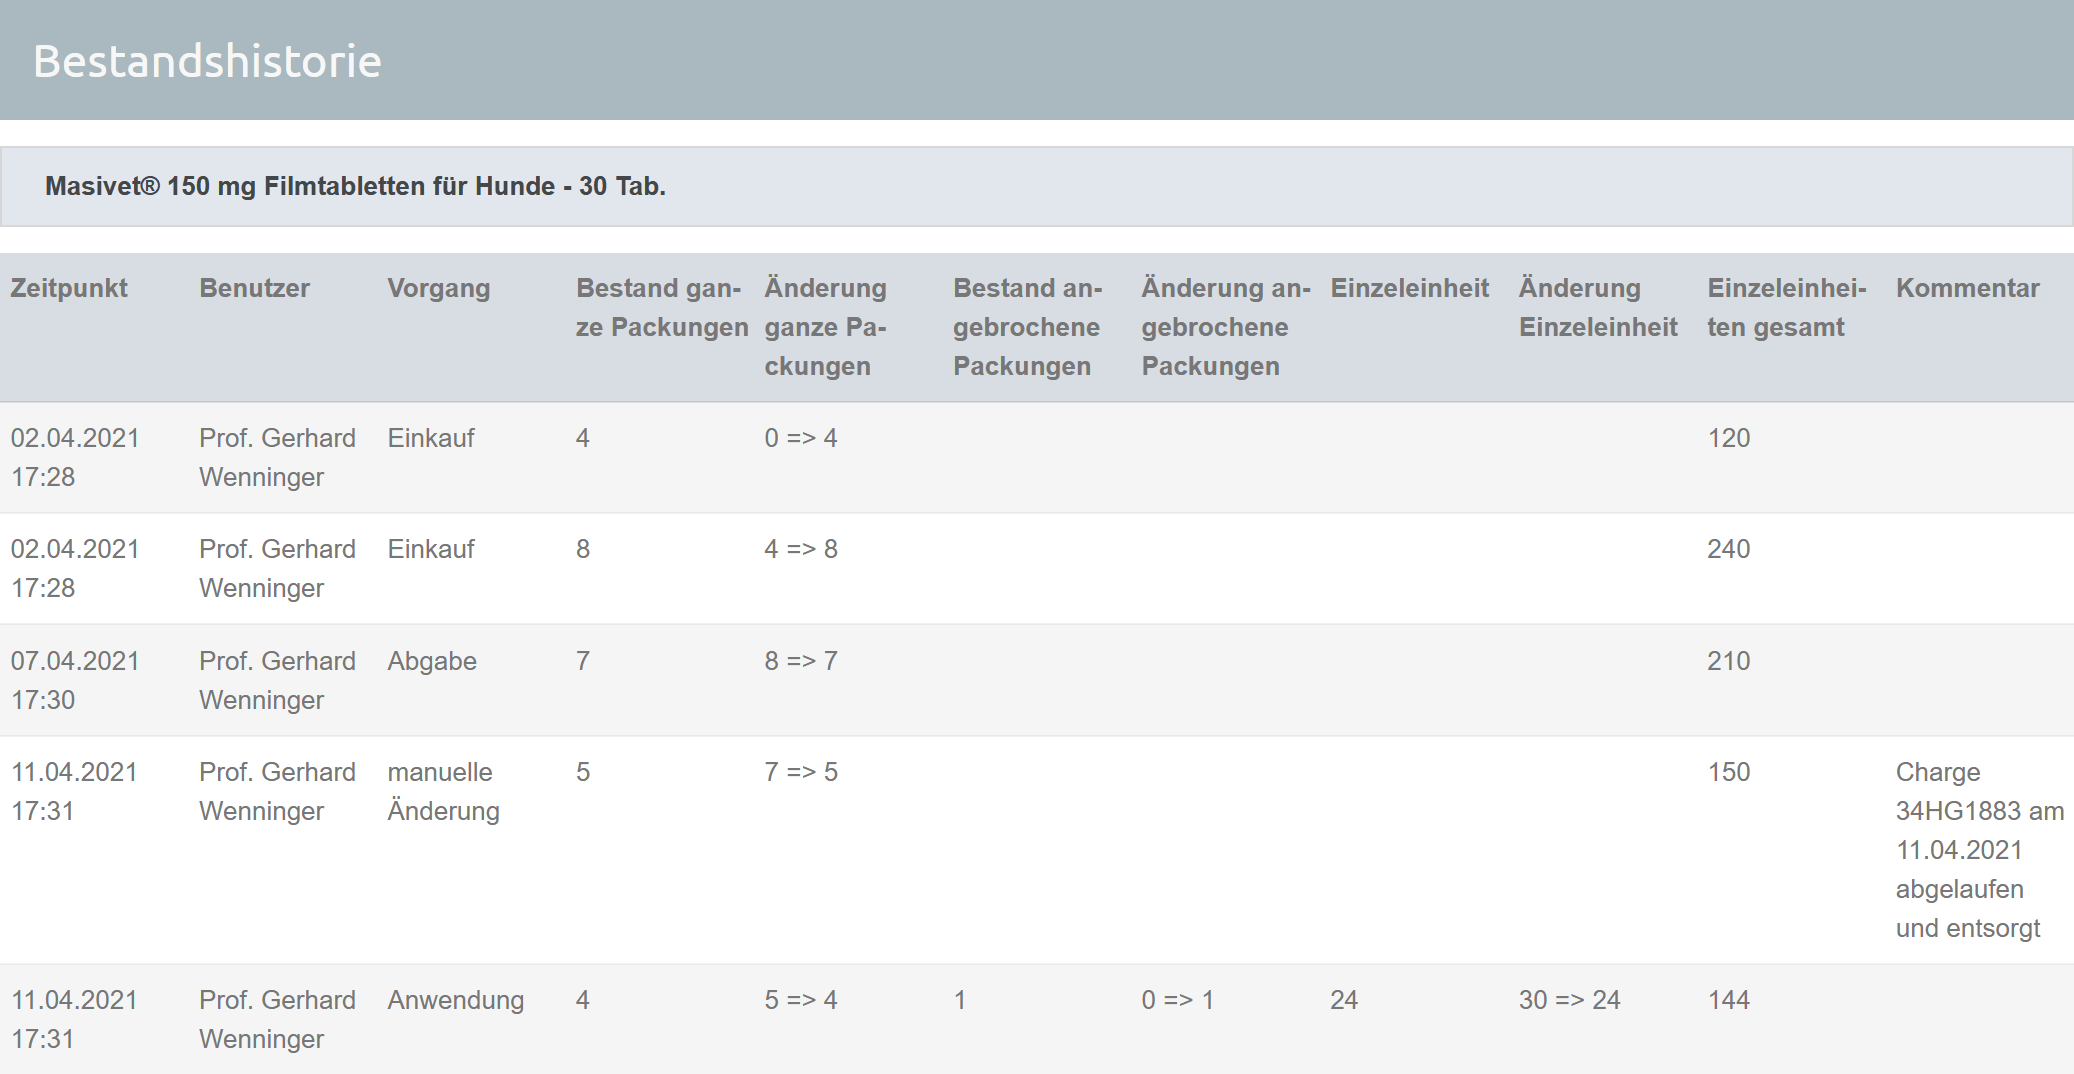Click the Einkauf cell in the 4 => 8 row
The height and width of the screenshot is (1074, 2074).
[x=431, y=549]
